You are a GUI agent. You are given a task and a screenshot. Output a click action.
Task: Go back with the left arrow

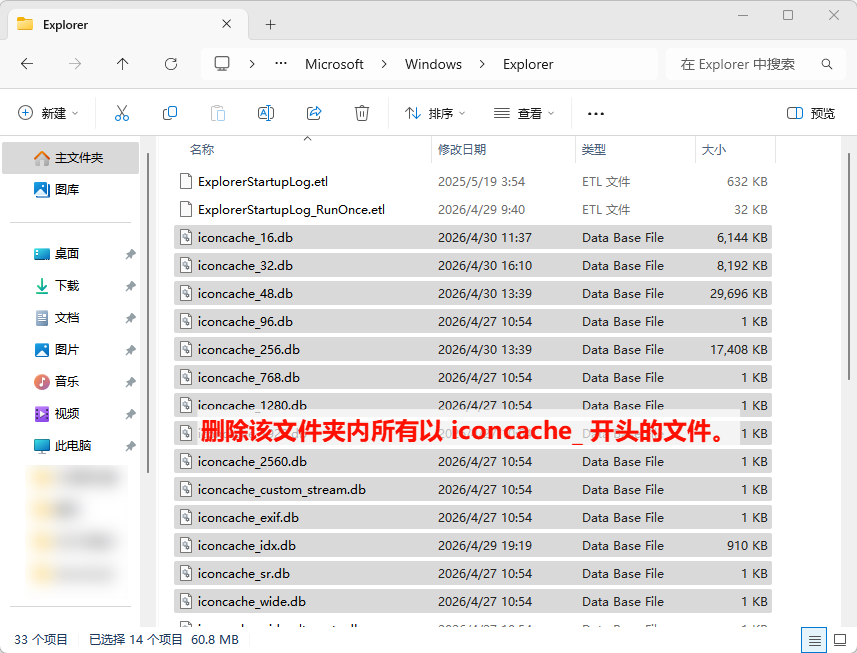click(x=27, y=64)
